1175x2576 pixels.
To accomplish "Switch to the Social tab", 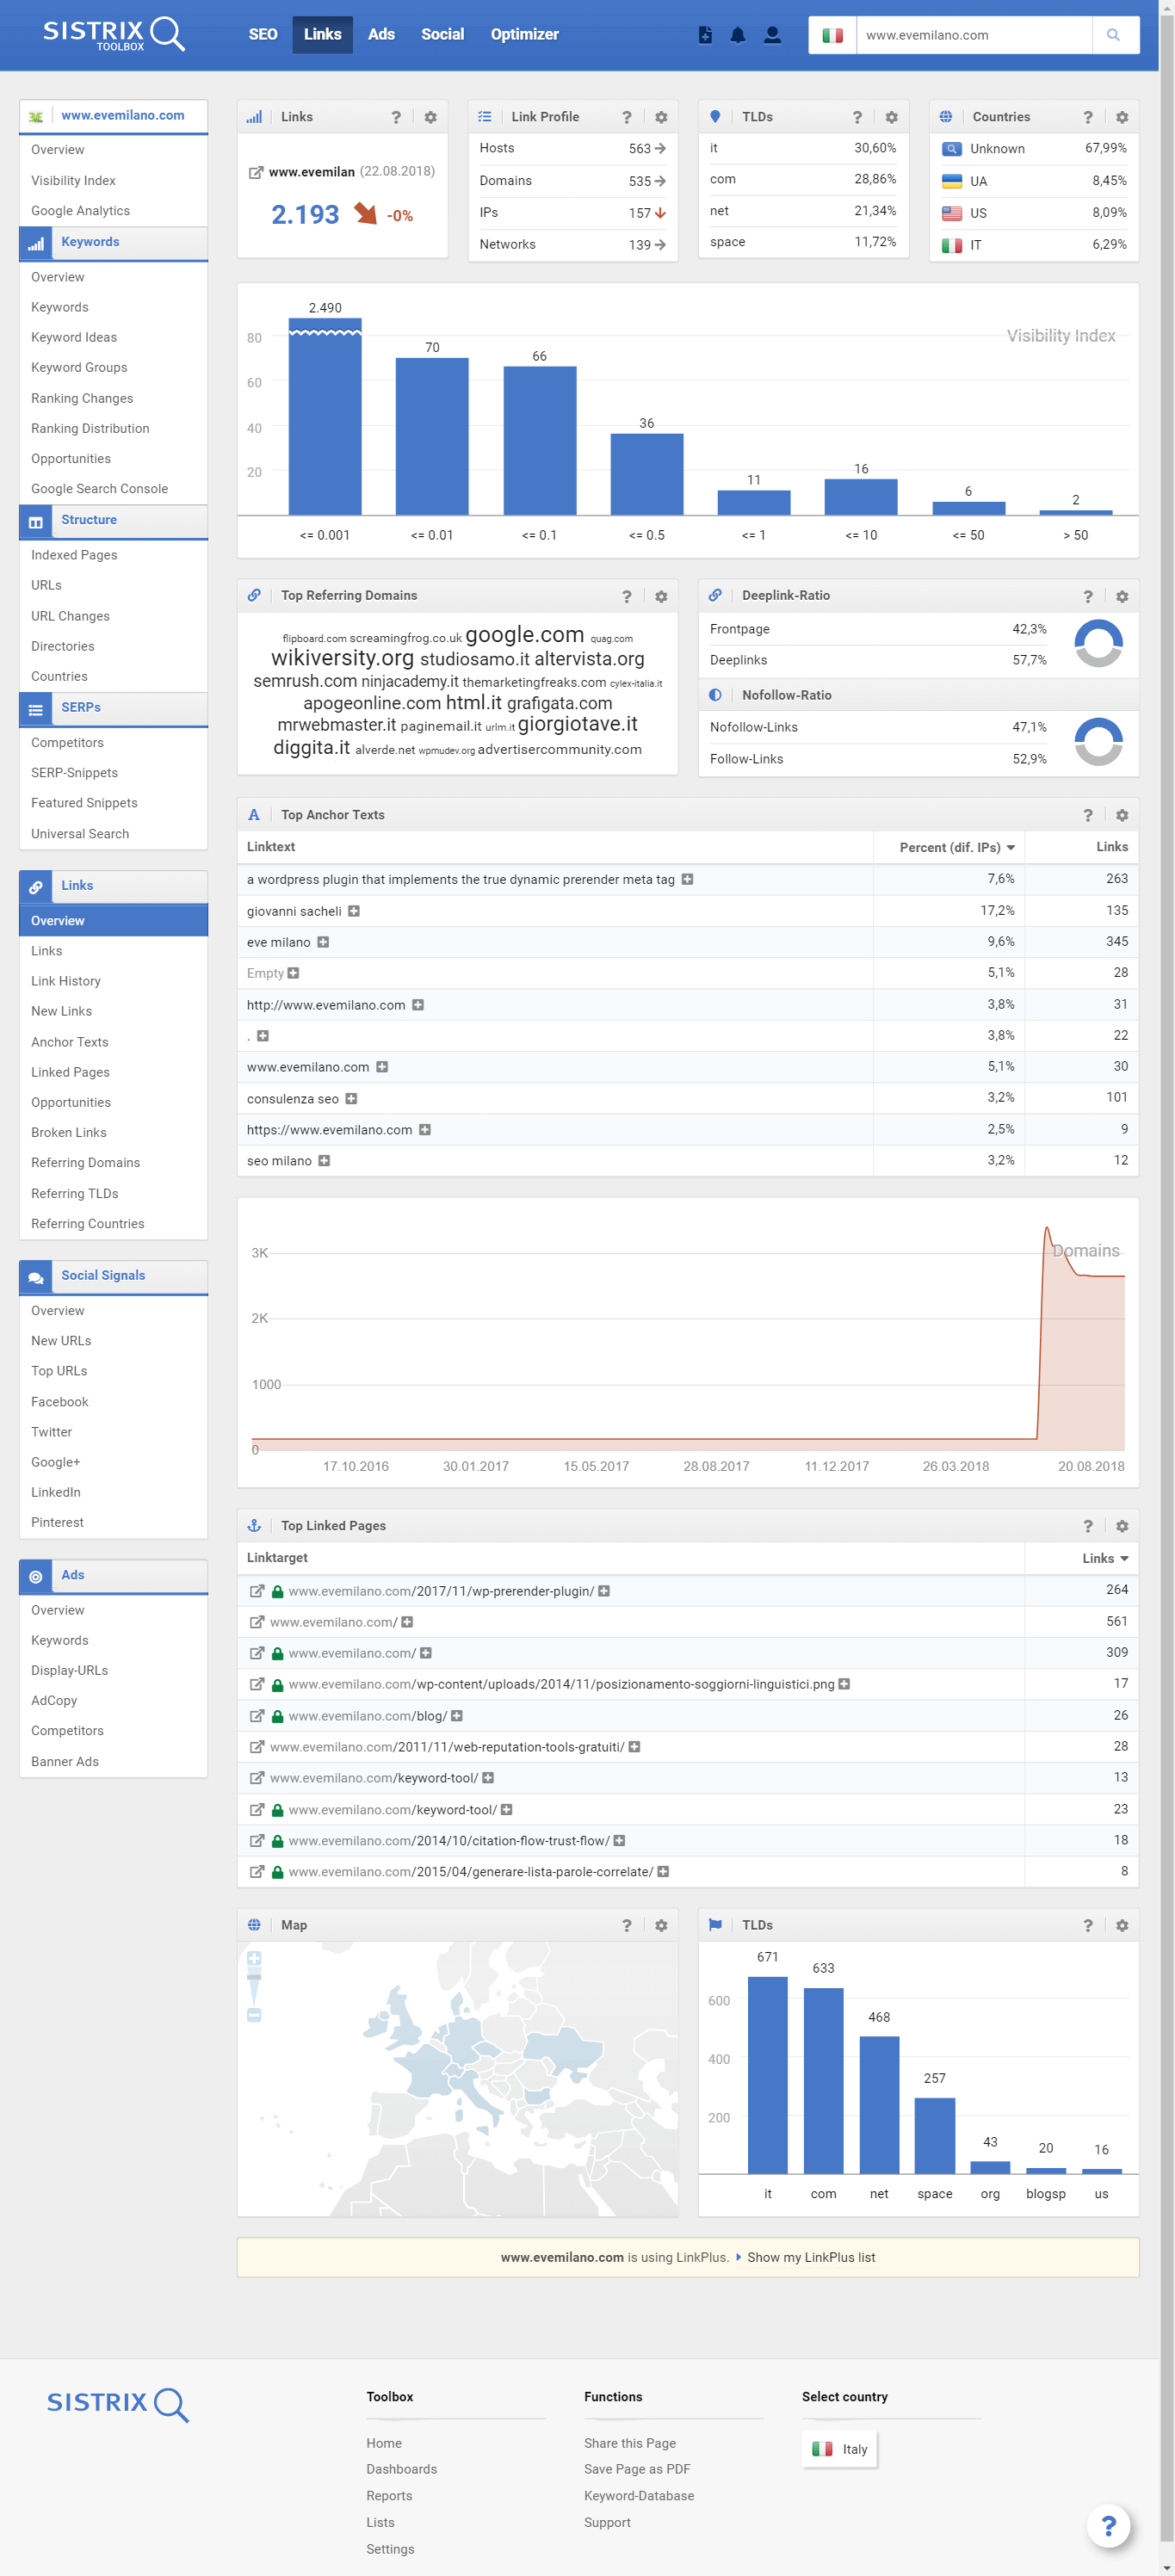I will point(442,35).
